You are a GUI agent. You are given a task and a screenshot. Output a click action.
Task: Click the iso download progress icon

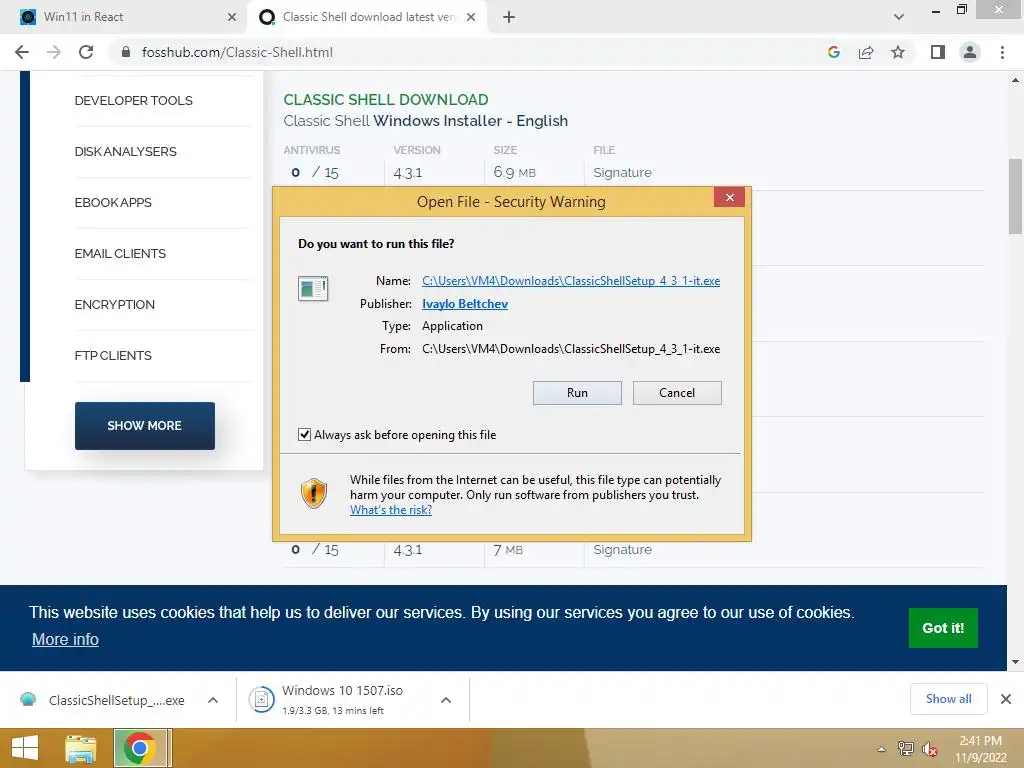[261, 700]
